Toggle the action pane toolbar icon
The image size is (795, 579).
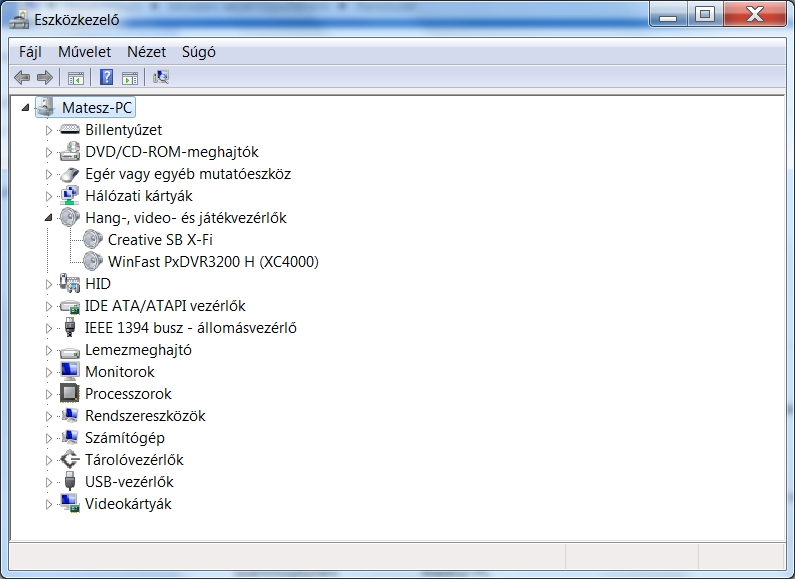[130, 78]
